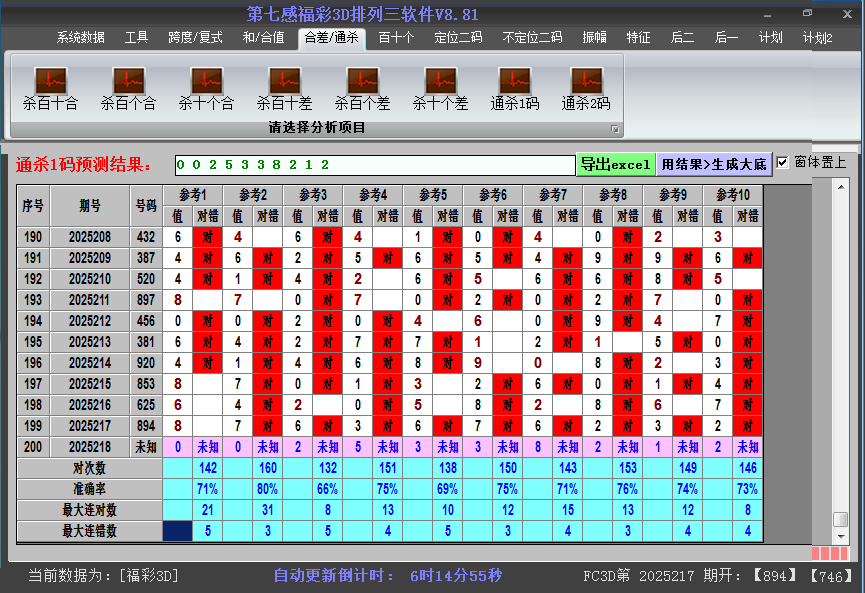
Task: Click the number cell 897
Action: (146, 300)
